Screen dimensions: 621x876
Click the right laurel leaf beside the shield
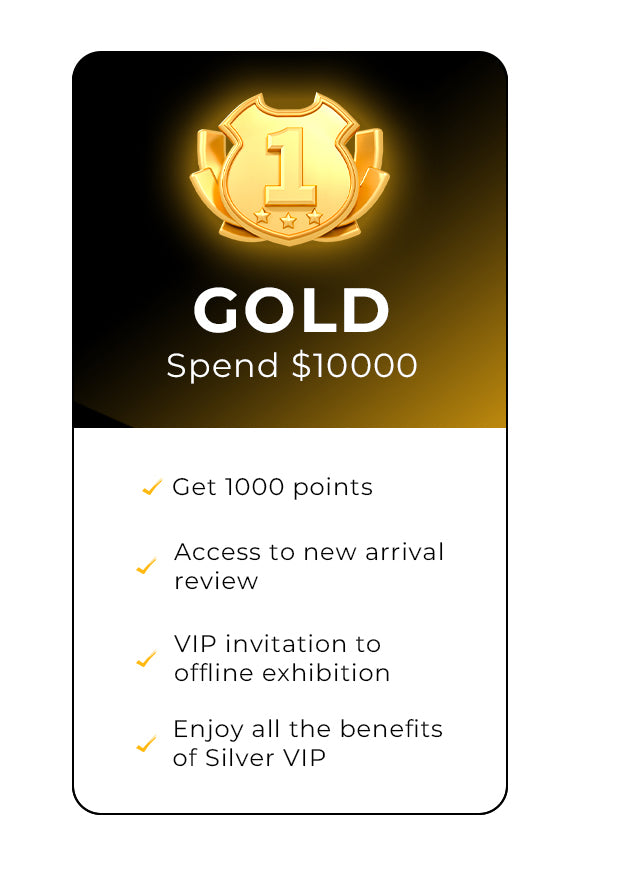coord(373,188)
